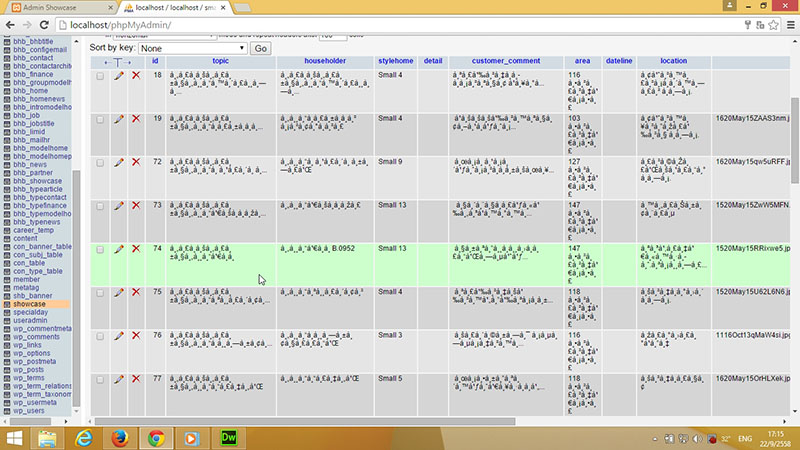The image size is (800, 450).
Task: Open the Sort by key dropdown
Action: [x=192, y=48]
